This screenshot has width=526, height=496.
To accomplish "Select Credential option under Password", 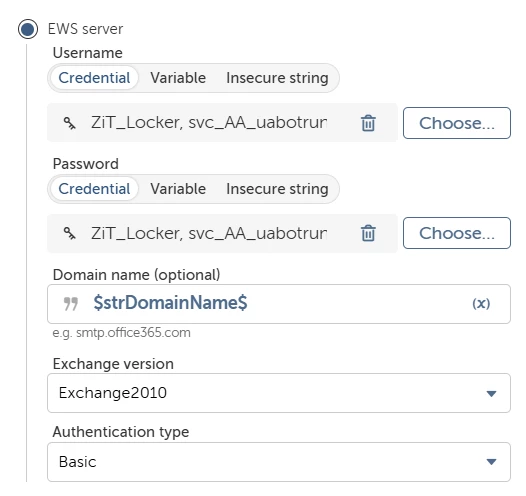I will coord(94,189).
